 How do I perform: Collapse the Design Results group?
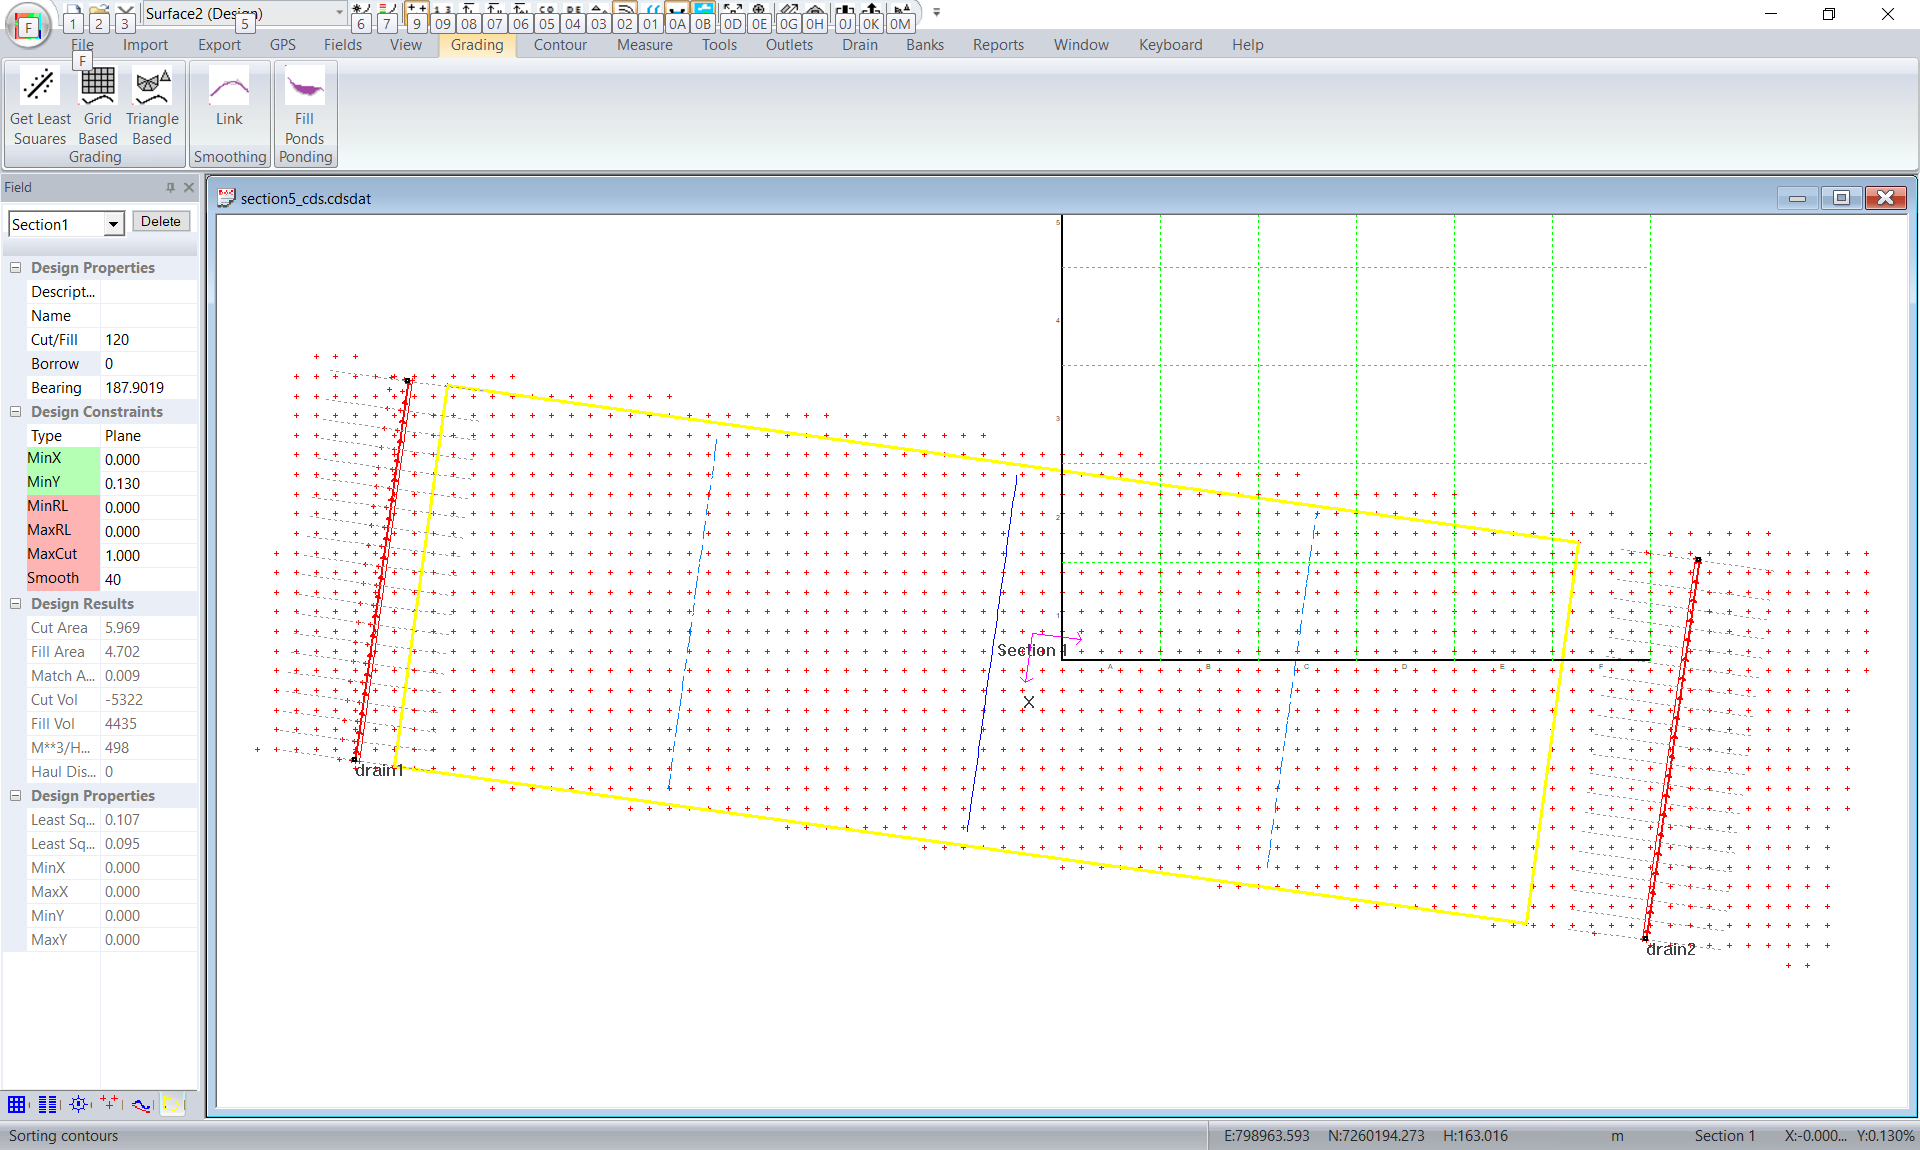click(16, 604)
